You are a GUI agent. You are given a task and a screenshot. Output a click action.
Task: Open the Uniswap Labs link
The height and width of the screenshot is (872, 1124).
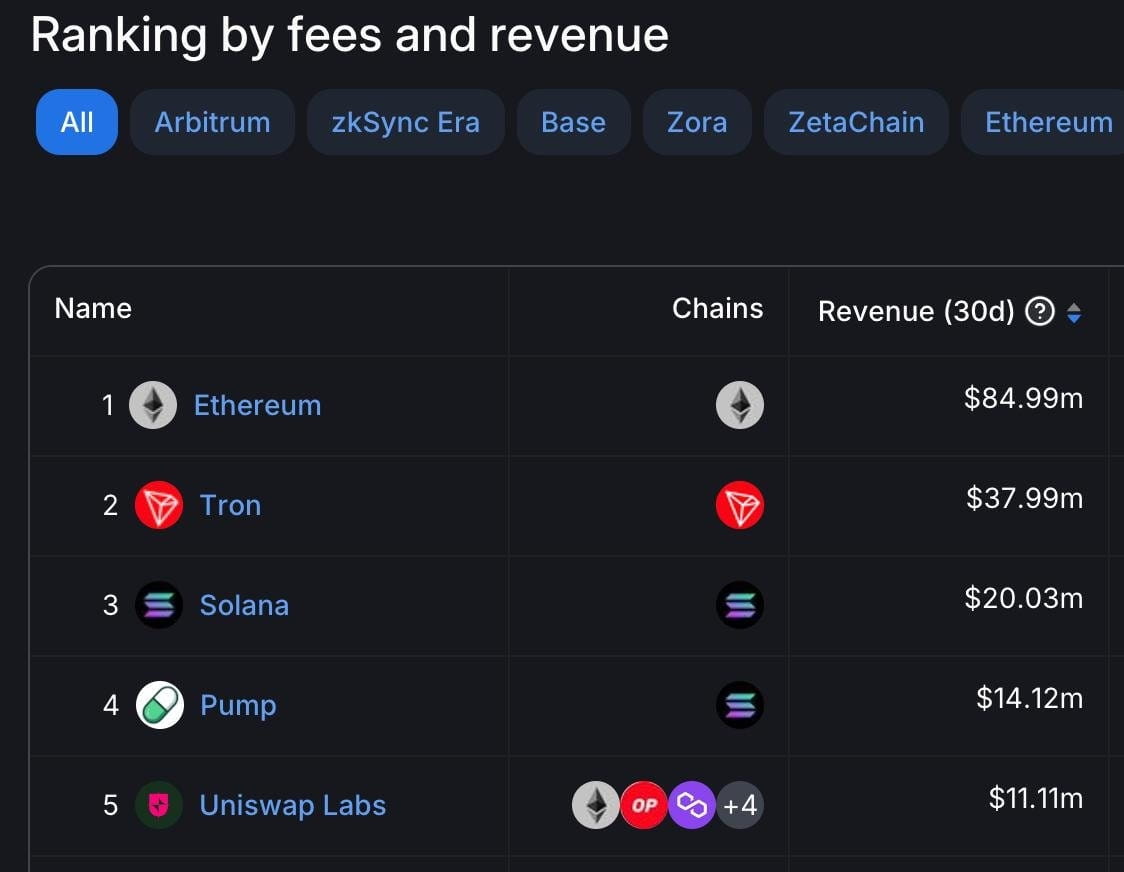pos(292,805)
